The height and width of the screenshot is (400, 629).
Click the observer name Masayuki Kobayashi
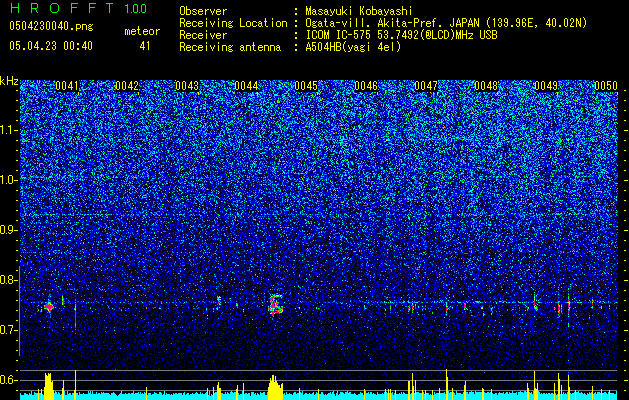point(359,11)
